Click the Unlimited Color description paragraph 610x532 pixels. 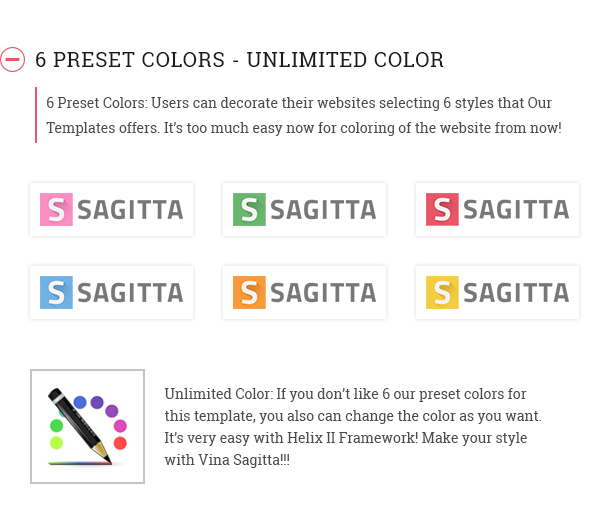click(x=353, y=427)
